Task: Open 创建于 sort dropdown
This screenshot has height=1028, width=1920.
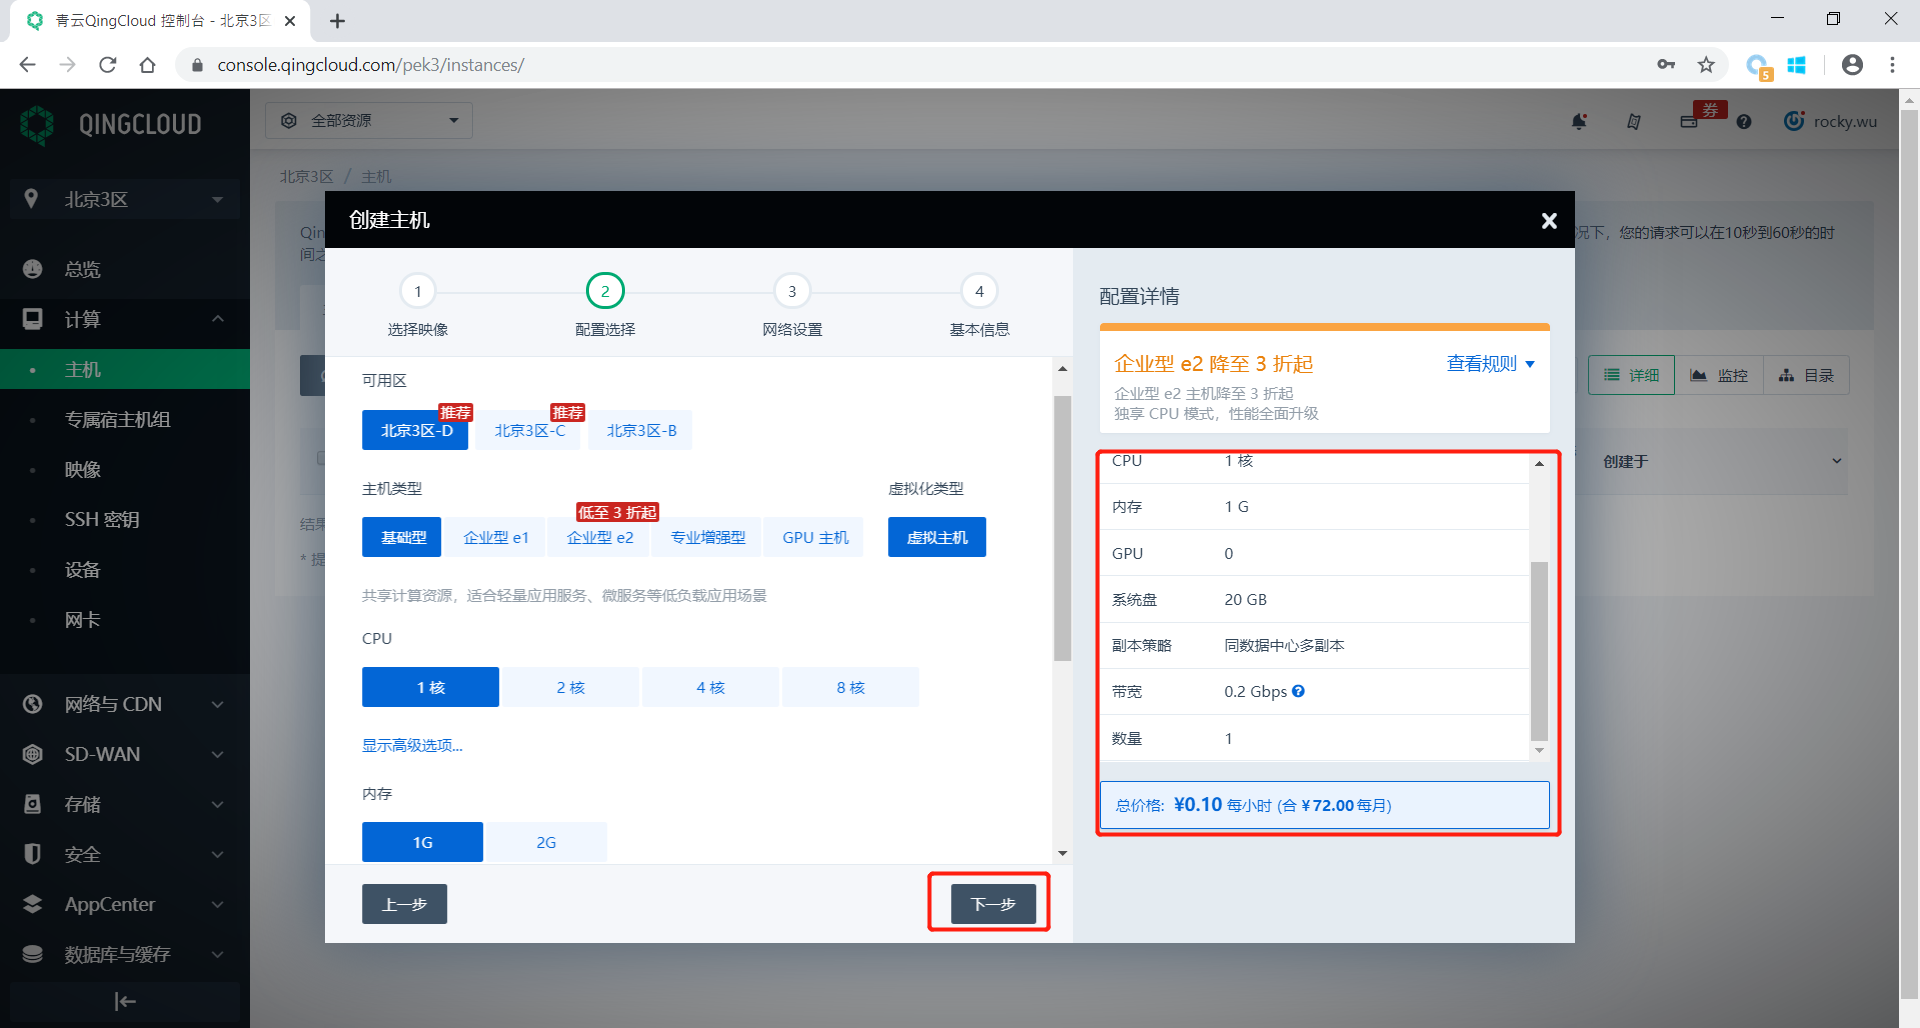Action: (1722, 461)
